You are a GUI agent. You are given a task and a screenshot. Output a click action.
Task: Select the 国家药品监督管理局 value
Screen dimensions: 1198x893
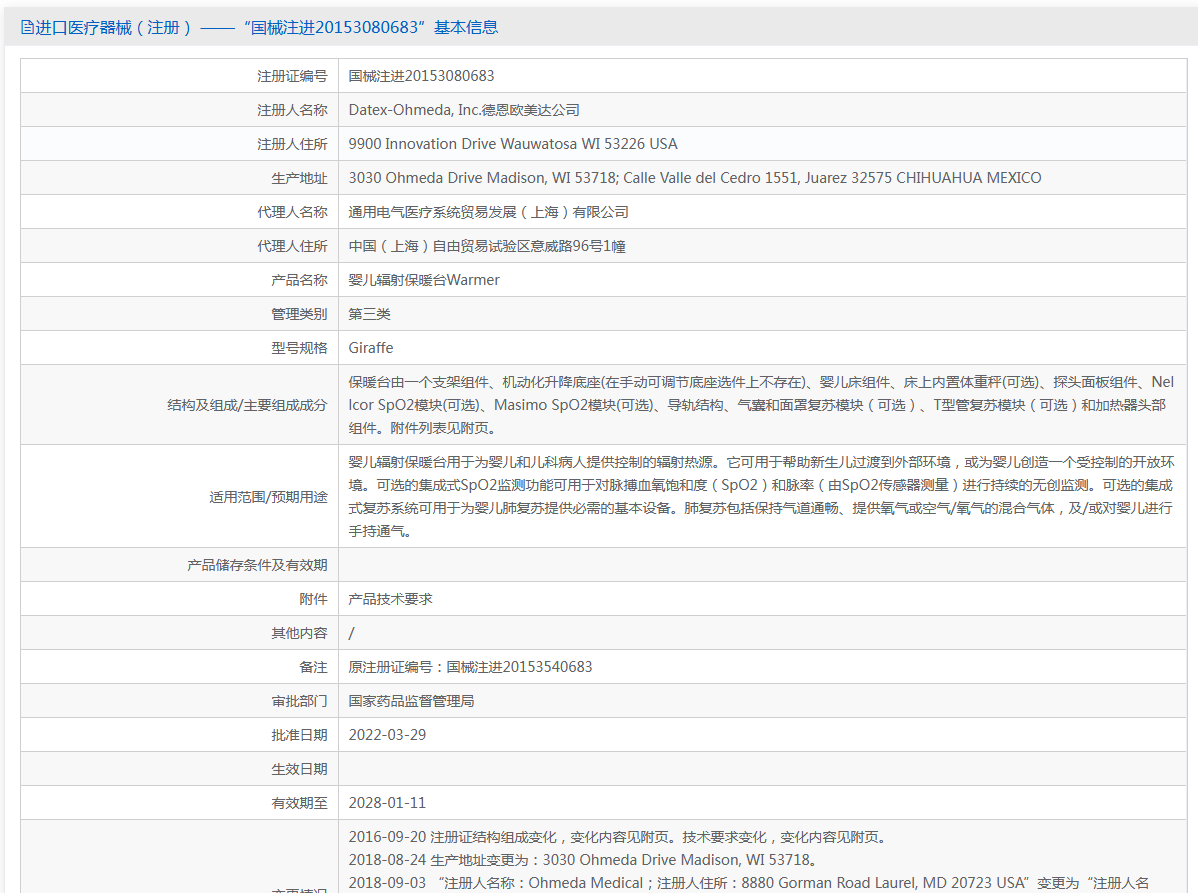(411, 701)
